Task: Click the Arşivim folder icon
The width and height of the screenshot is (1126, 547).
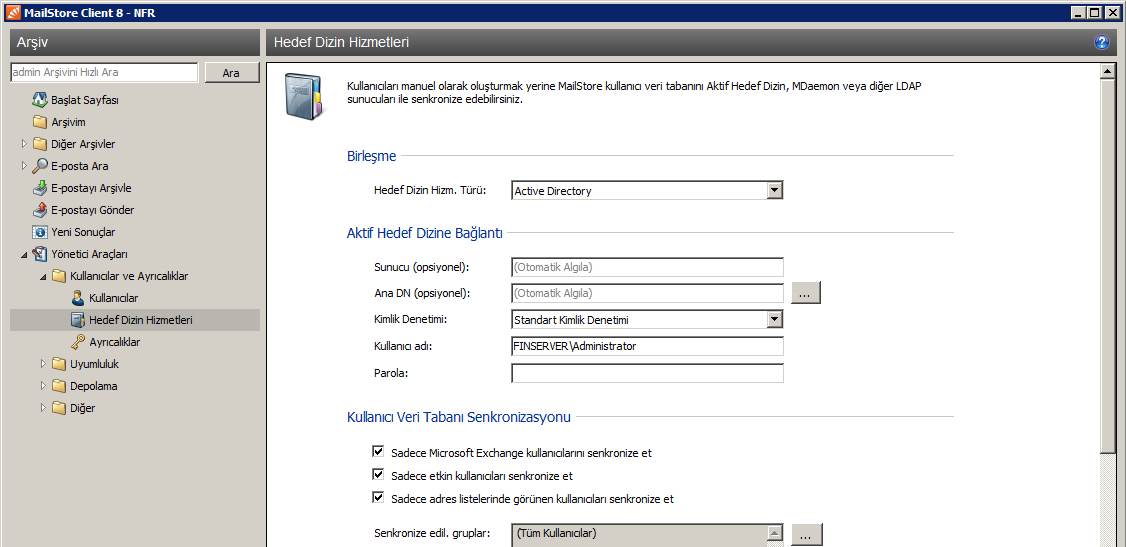Action: tap(40, 122)
